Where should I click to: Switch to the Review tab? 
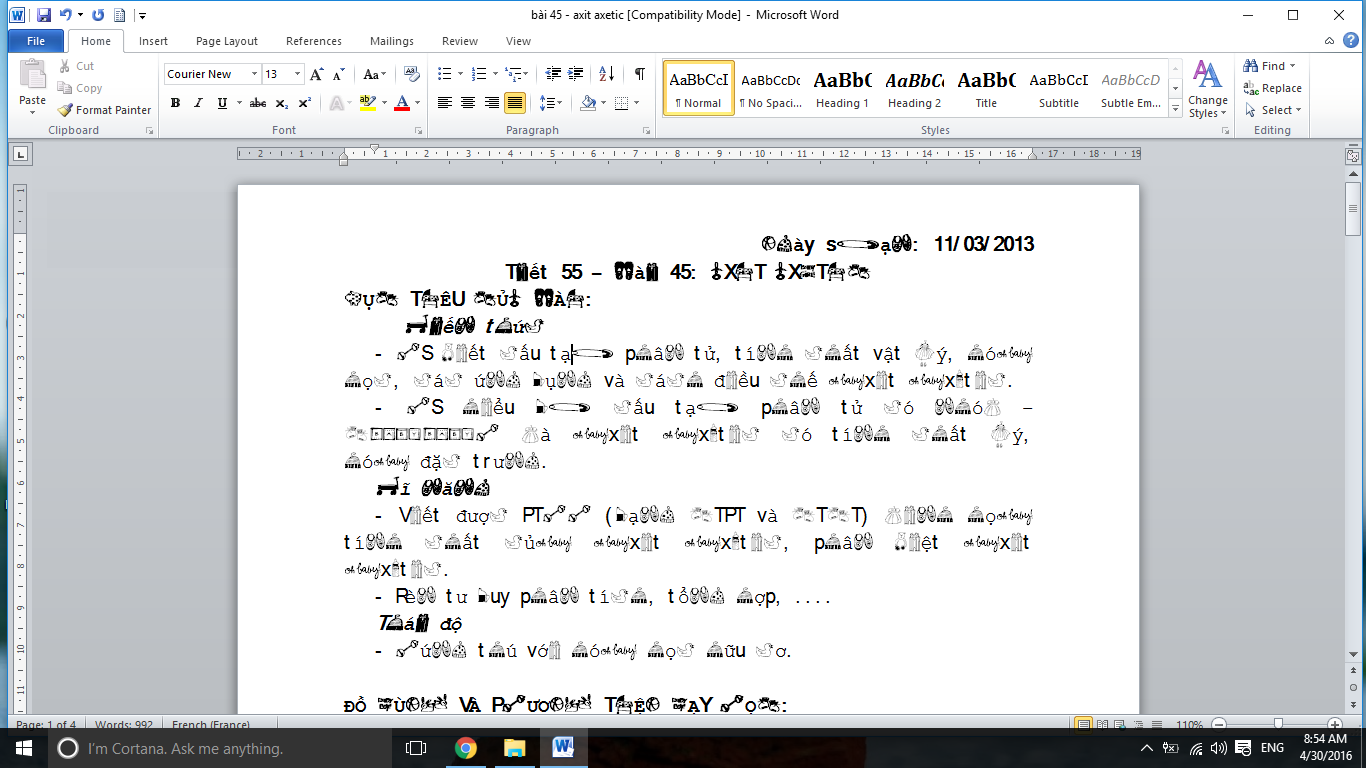pyautogui.click(x=460, y=41)
